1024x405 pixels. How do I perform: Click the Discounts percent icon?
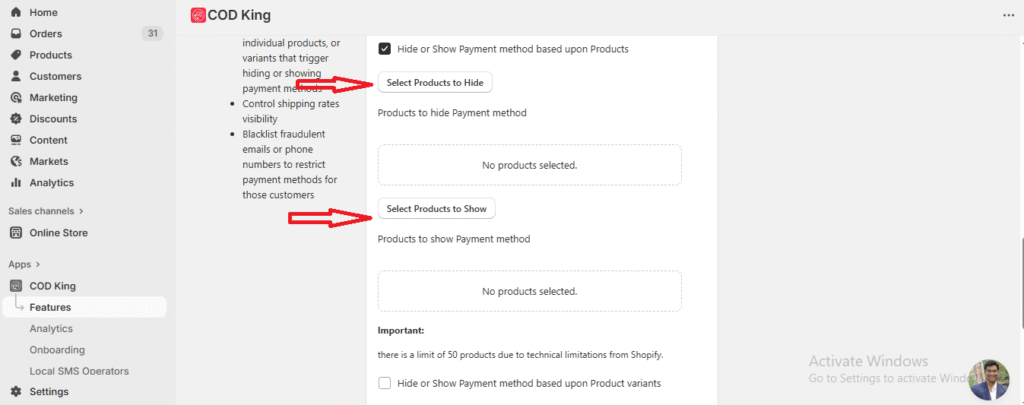point(16,119)
